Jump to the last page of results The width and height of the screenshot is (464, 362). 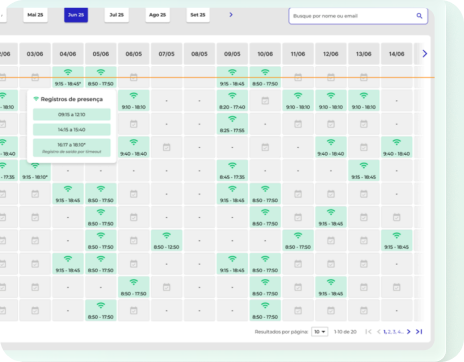coord(419,332)
